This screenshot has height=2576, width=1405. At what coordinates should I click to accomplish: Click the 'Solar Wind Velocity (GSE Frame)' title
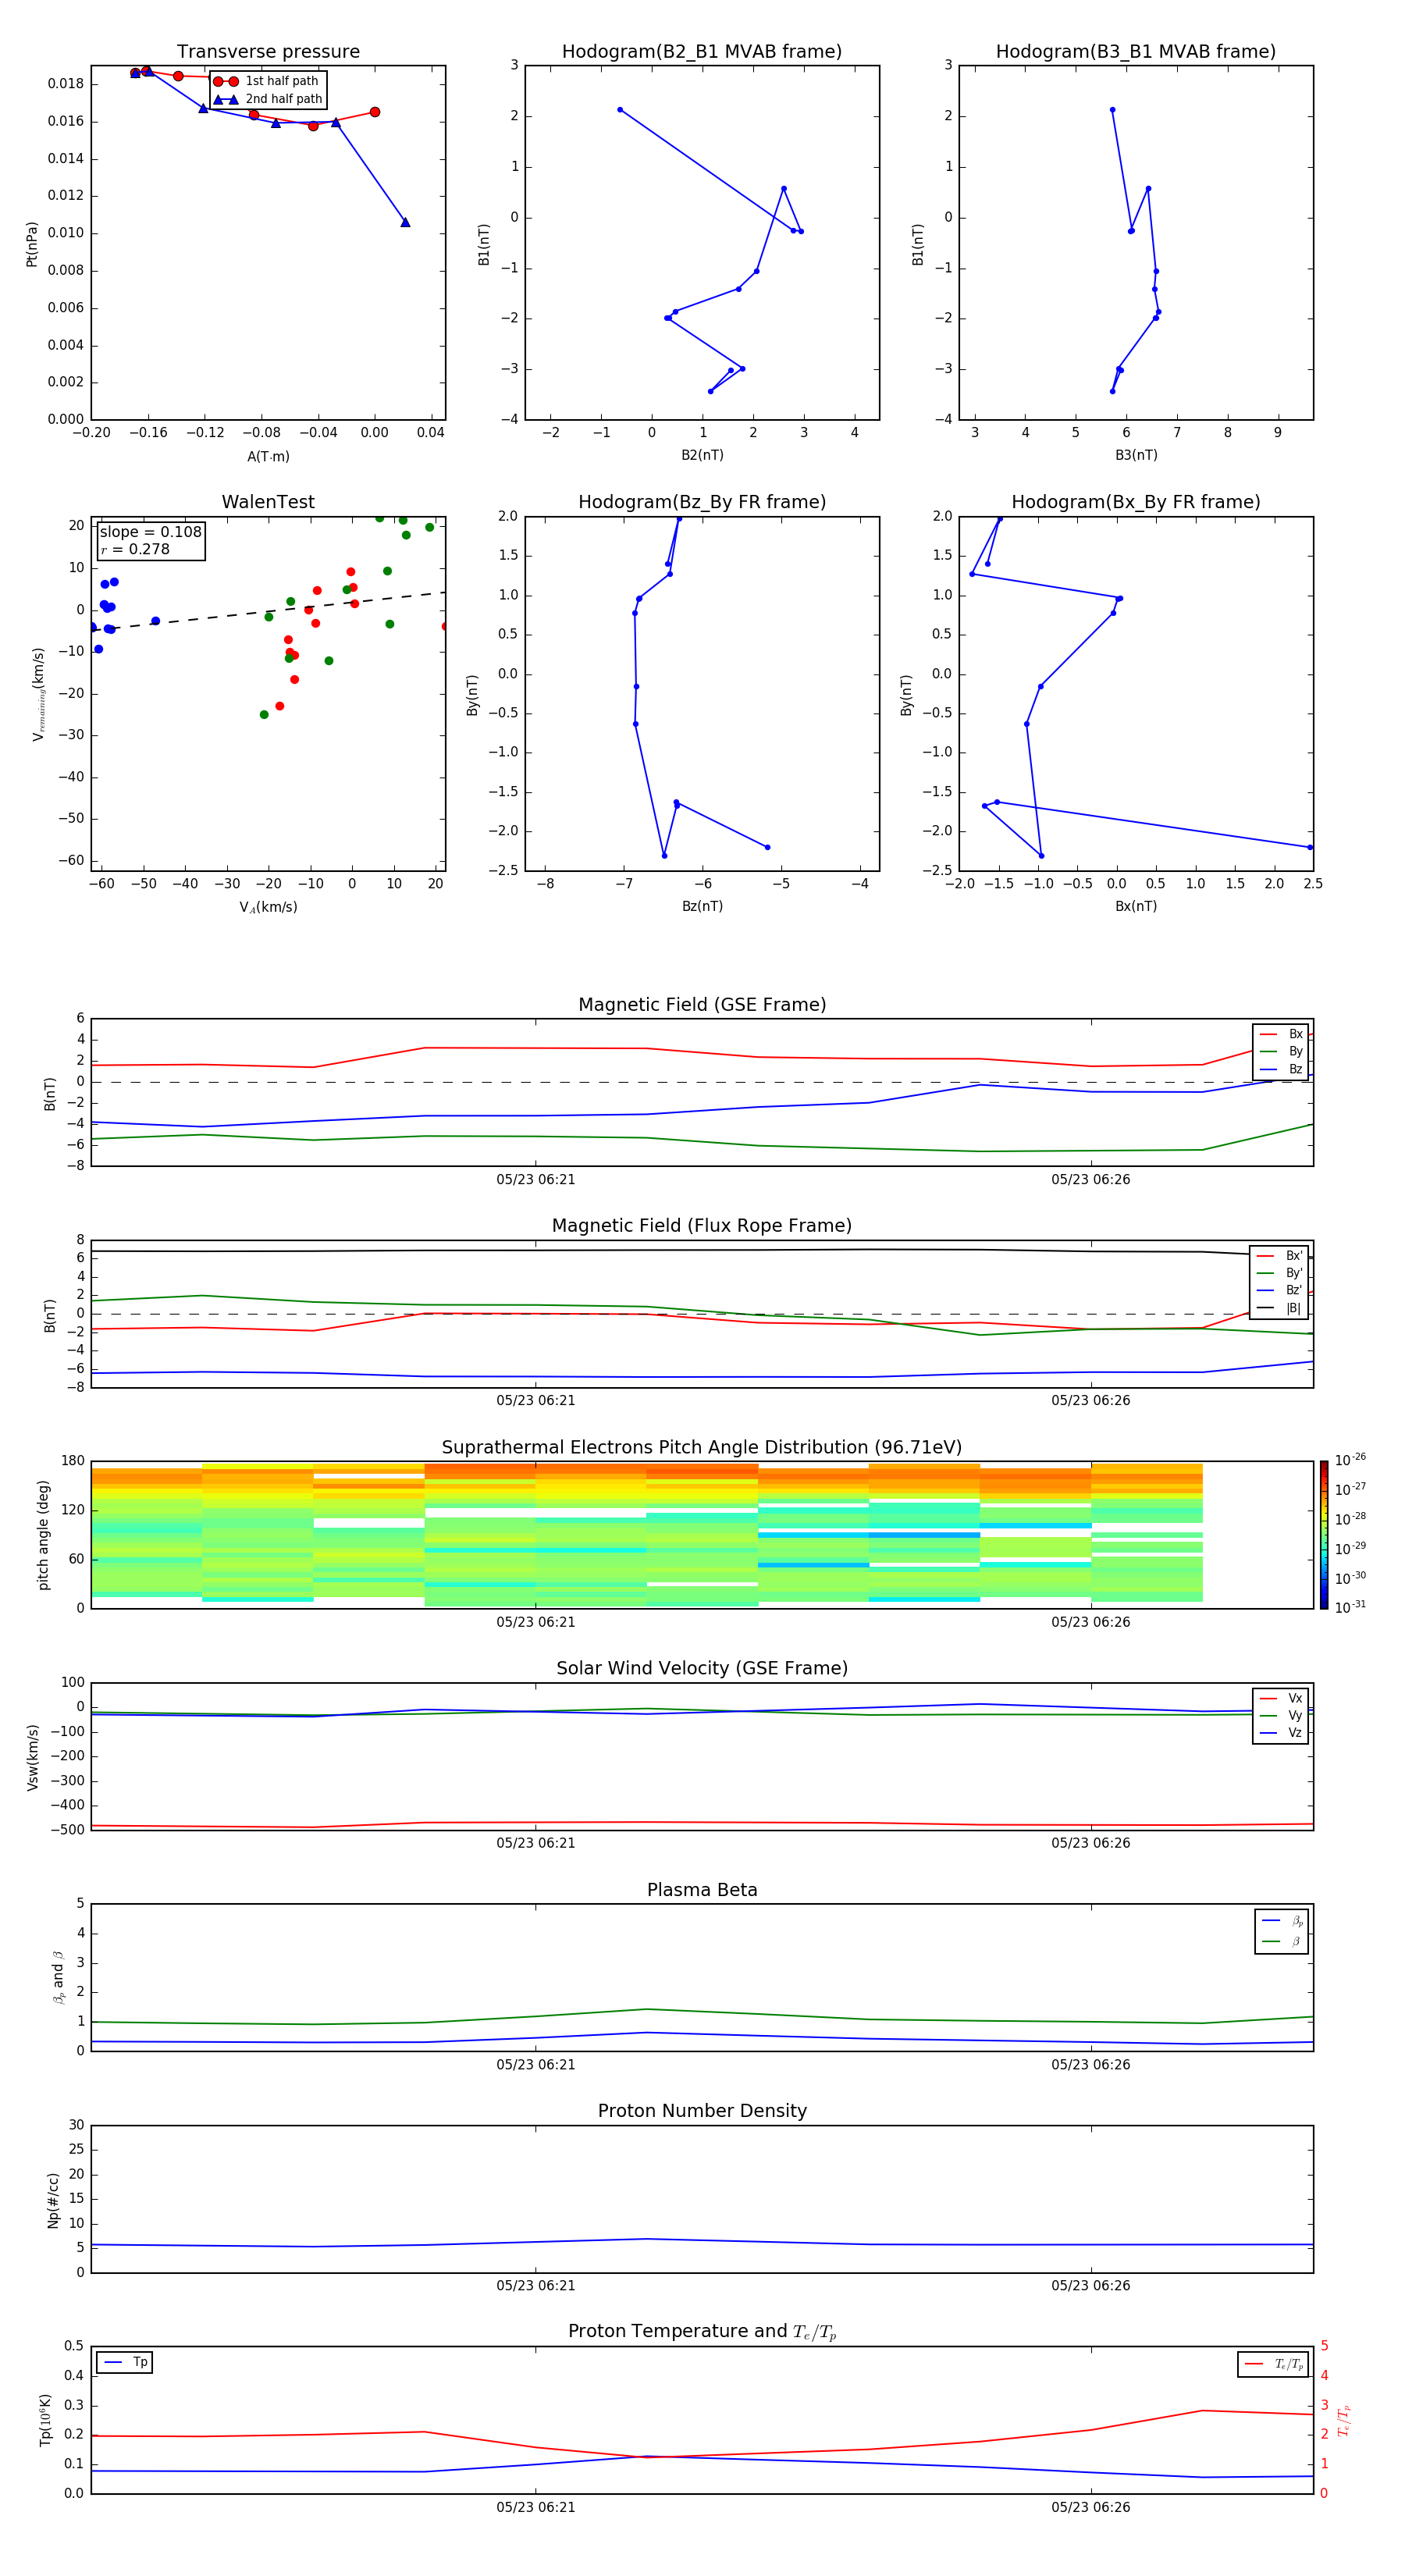click(x=702, y=1669)
